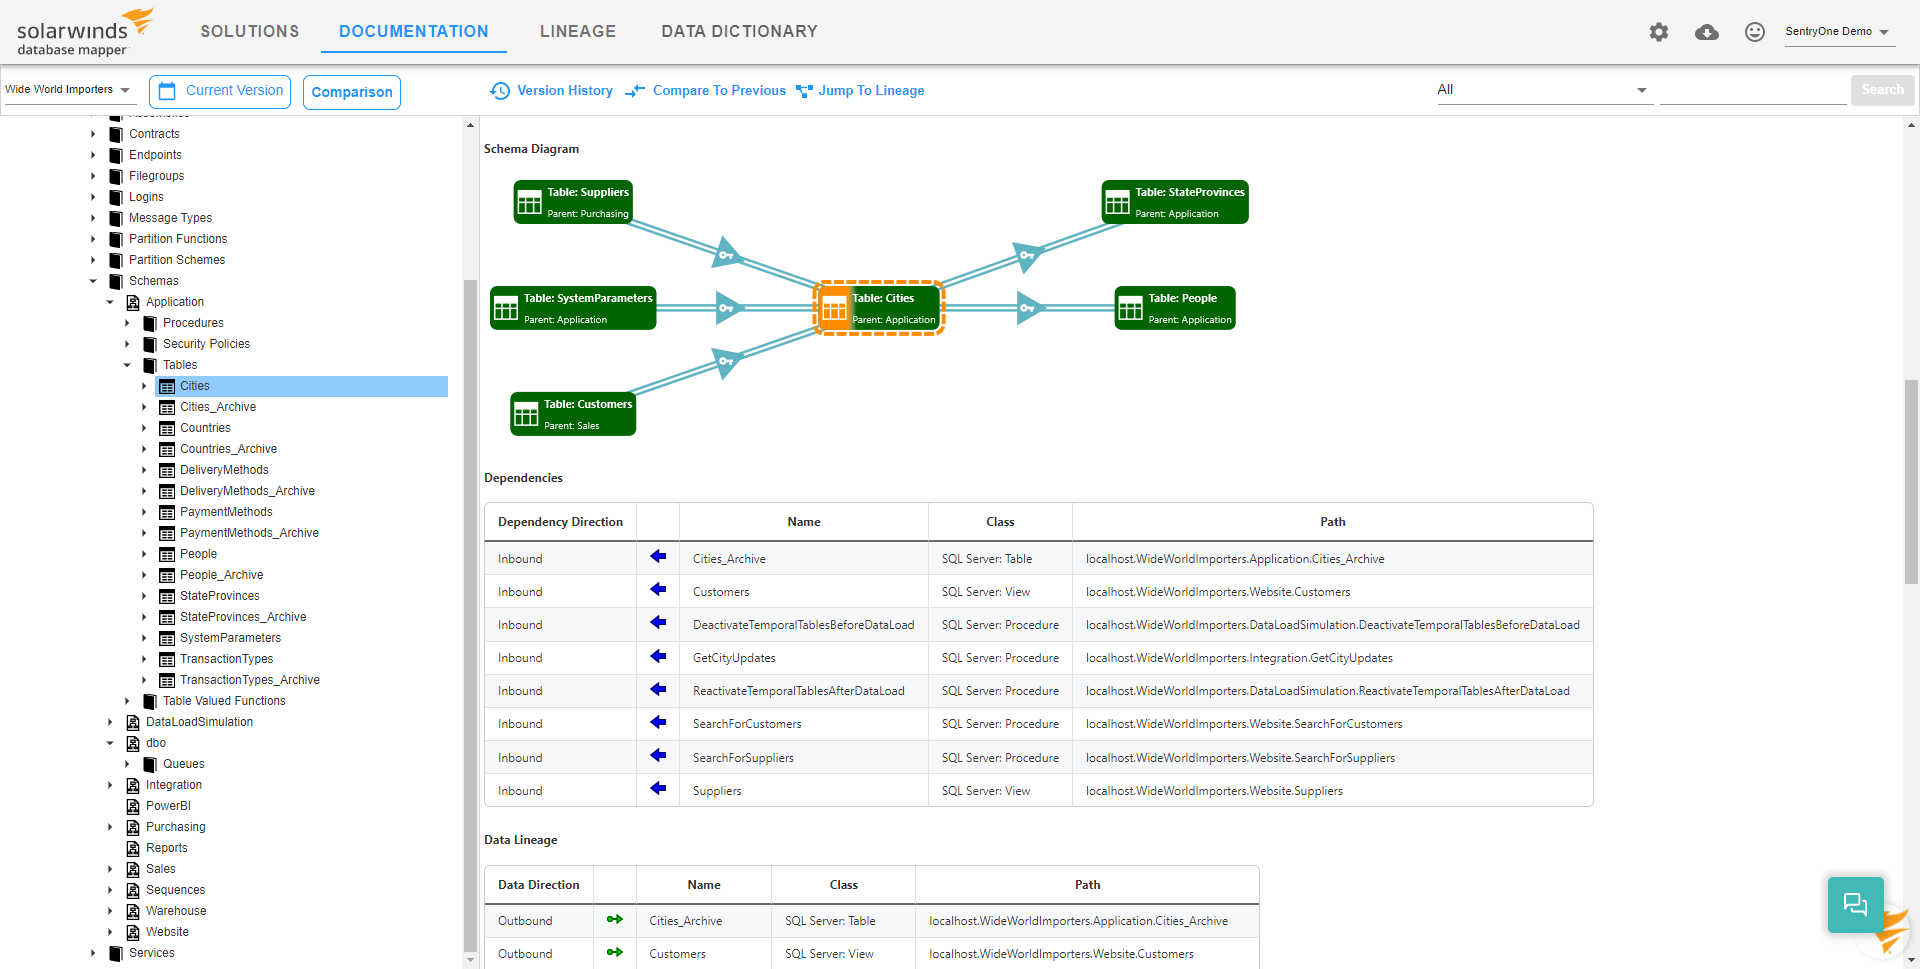Expand the Warehouse schema node
The height and width of the screenshot is (969, 1920).
[110, 911]
